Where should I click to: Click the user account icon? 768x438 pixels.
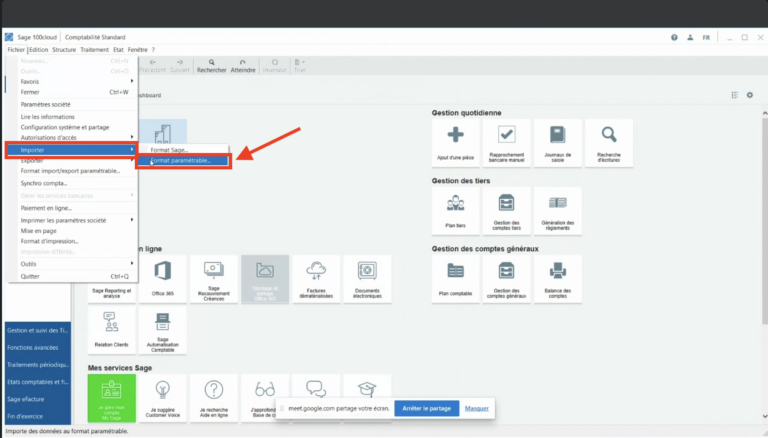coord(690,37)
